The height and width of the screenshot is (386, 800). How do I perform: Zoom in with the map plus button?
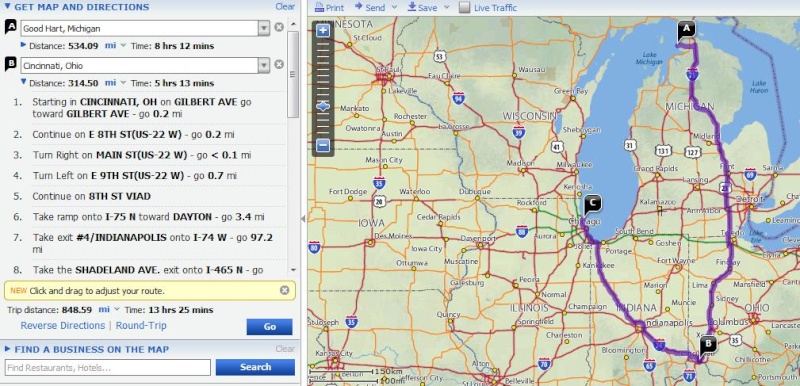pyautogui.click(x=323, y=31)
